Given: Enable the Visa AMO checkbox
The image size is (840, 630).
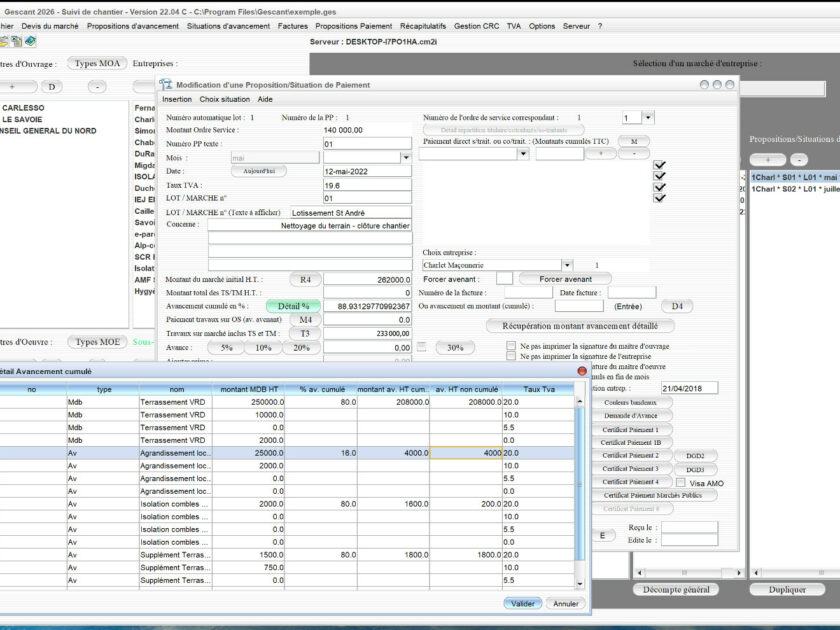Looking at the screenshot, I should (x=680, y=483).
